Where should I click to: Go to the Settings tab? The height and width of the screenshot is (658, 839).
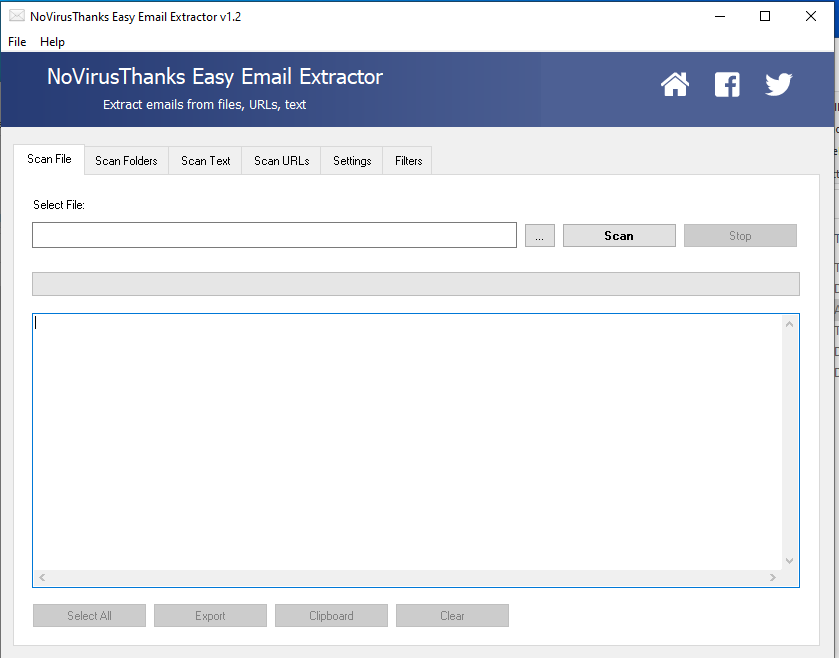coord(352,161)
